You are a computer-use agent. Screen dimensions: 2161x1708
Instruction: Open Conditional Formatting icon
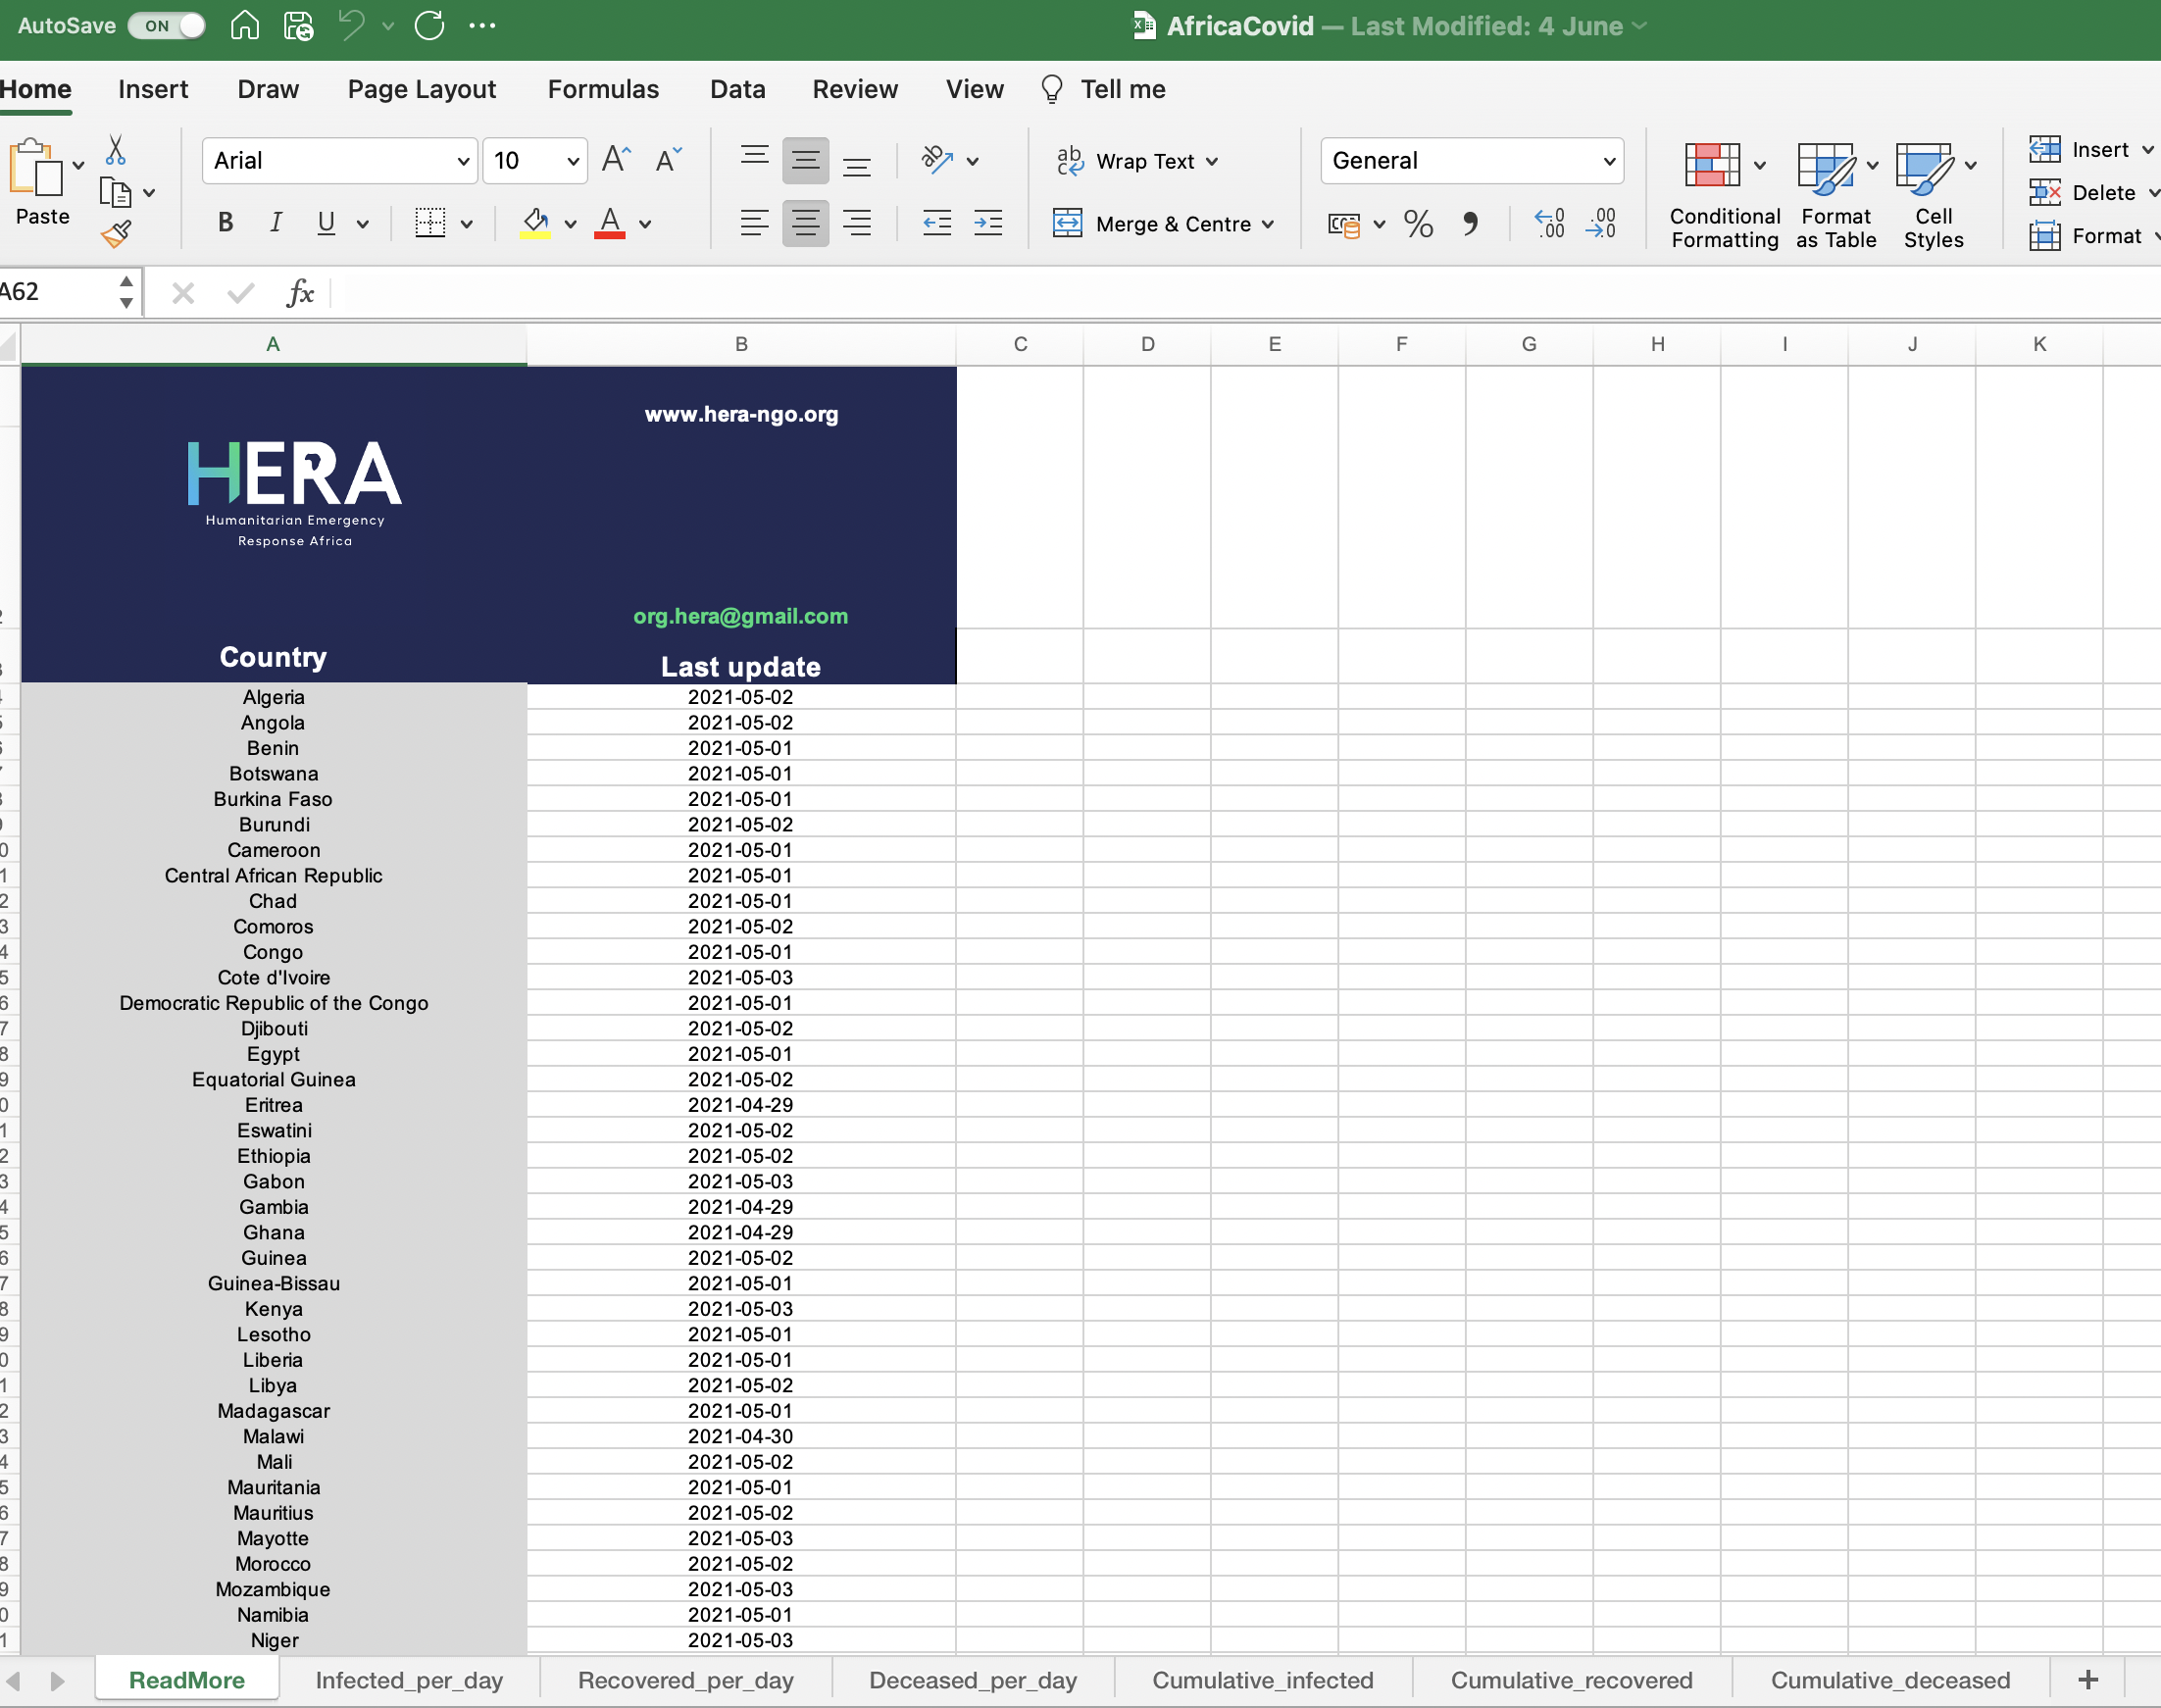[1712, 165]
